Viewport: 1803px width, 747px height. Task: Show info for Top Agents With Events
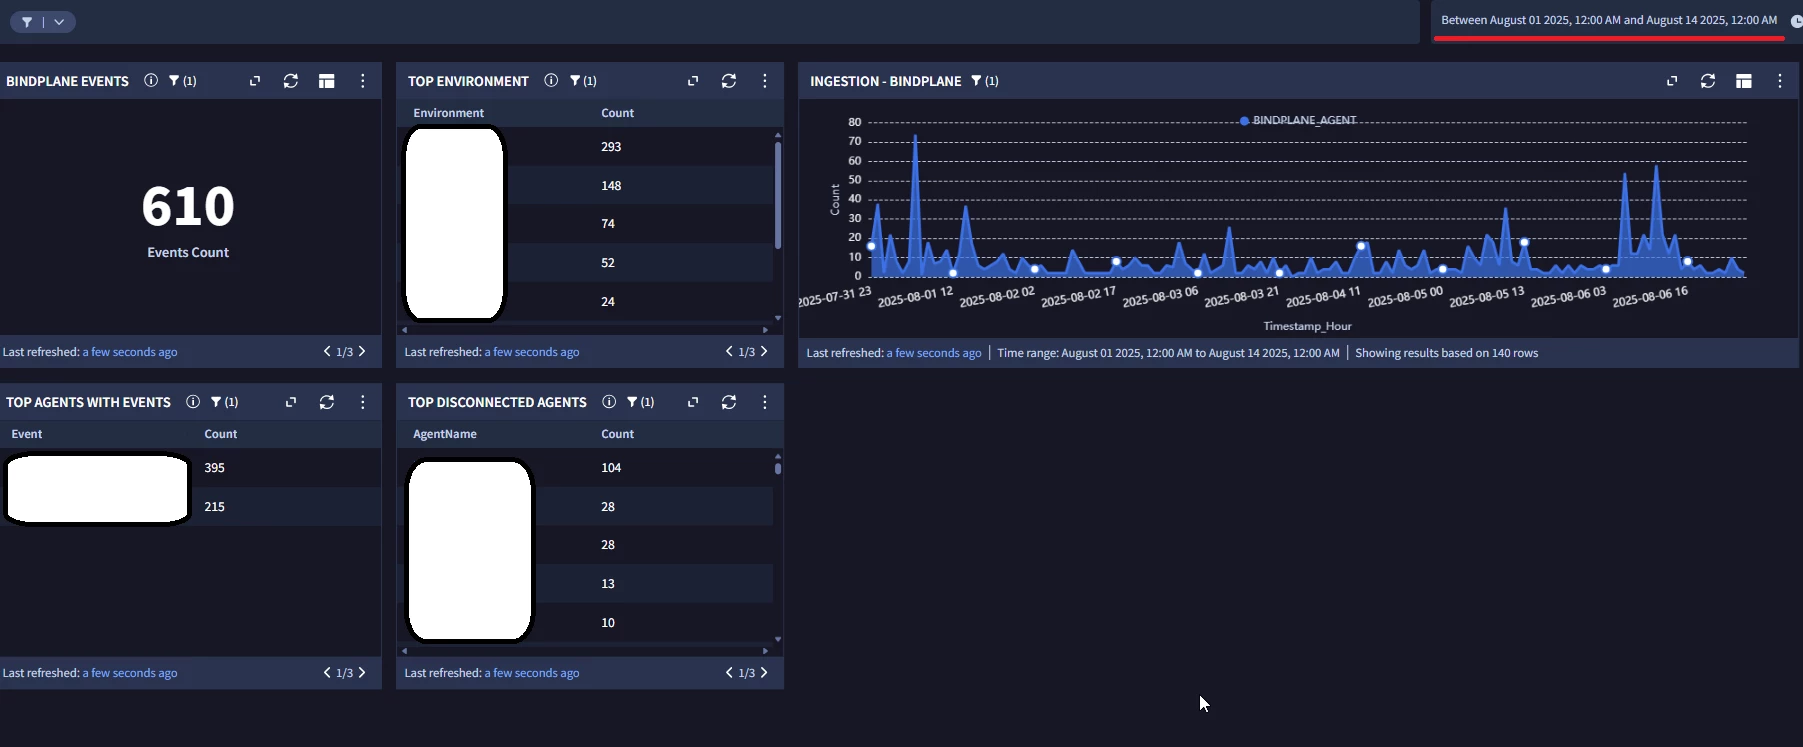193,402
